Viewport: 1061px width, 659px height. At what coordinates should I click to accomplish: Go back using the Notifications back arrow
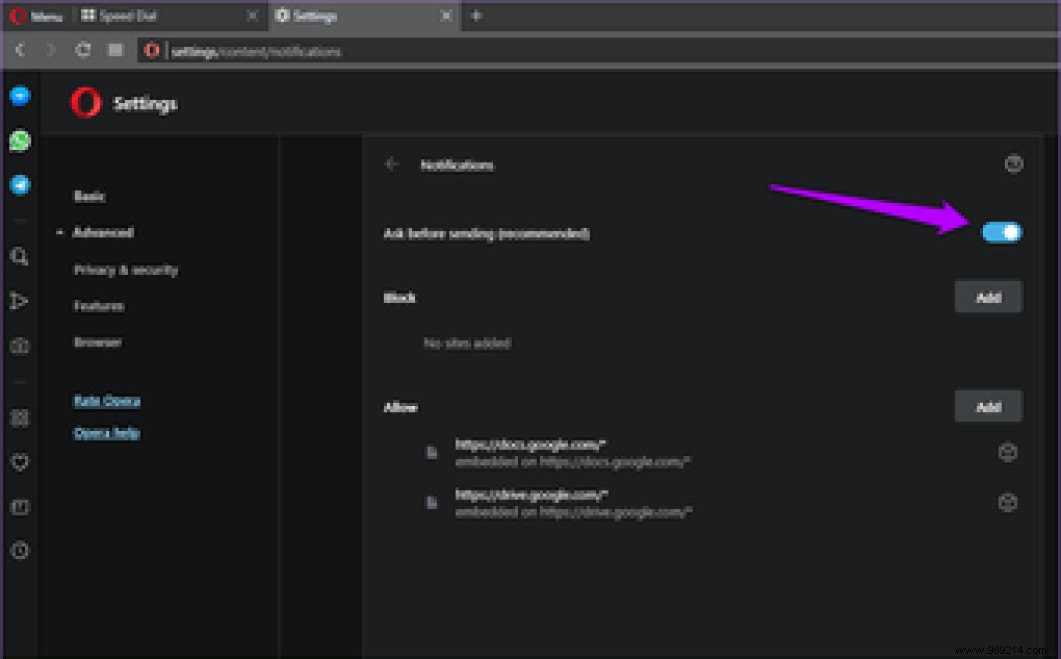[x=392, y=165]
